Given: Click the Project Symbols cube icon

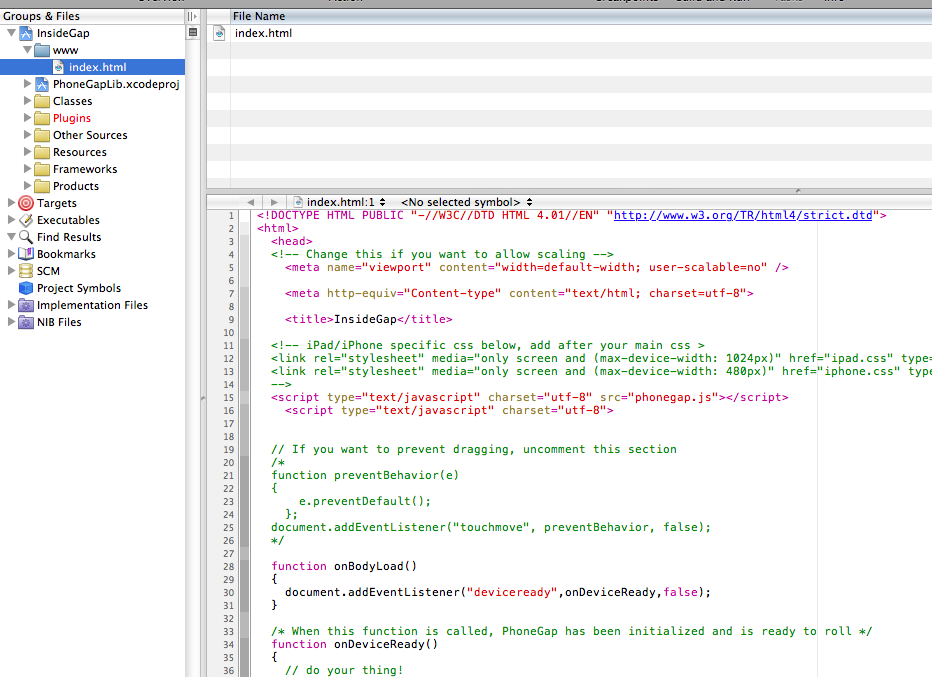Looking at the screenshot, I should pyautogui.click(x=26, y=288).
